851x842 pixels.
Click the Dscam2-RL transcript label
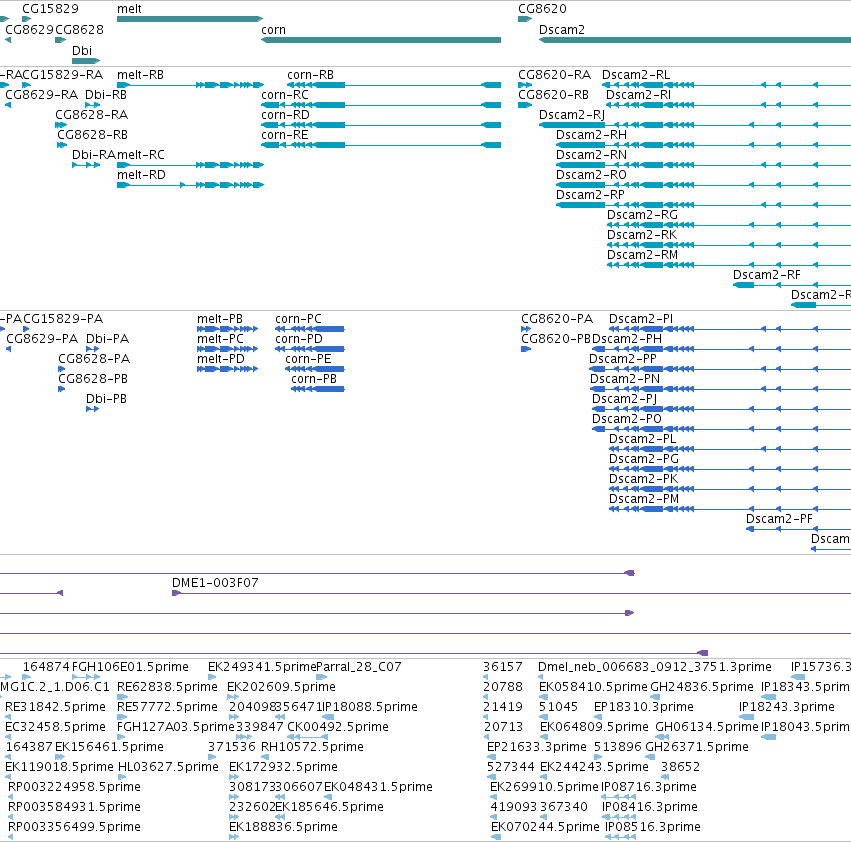[636, 75]
